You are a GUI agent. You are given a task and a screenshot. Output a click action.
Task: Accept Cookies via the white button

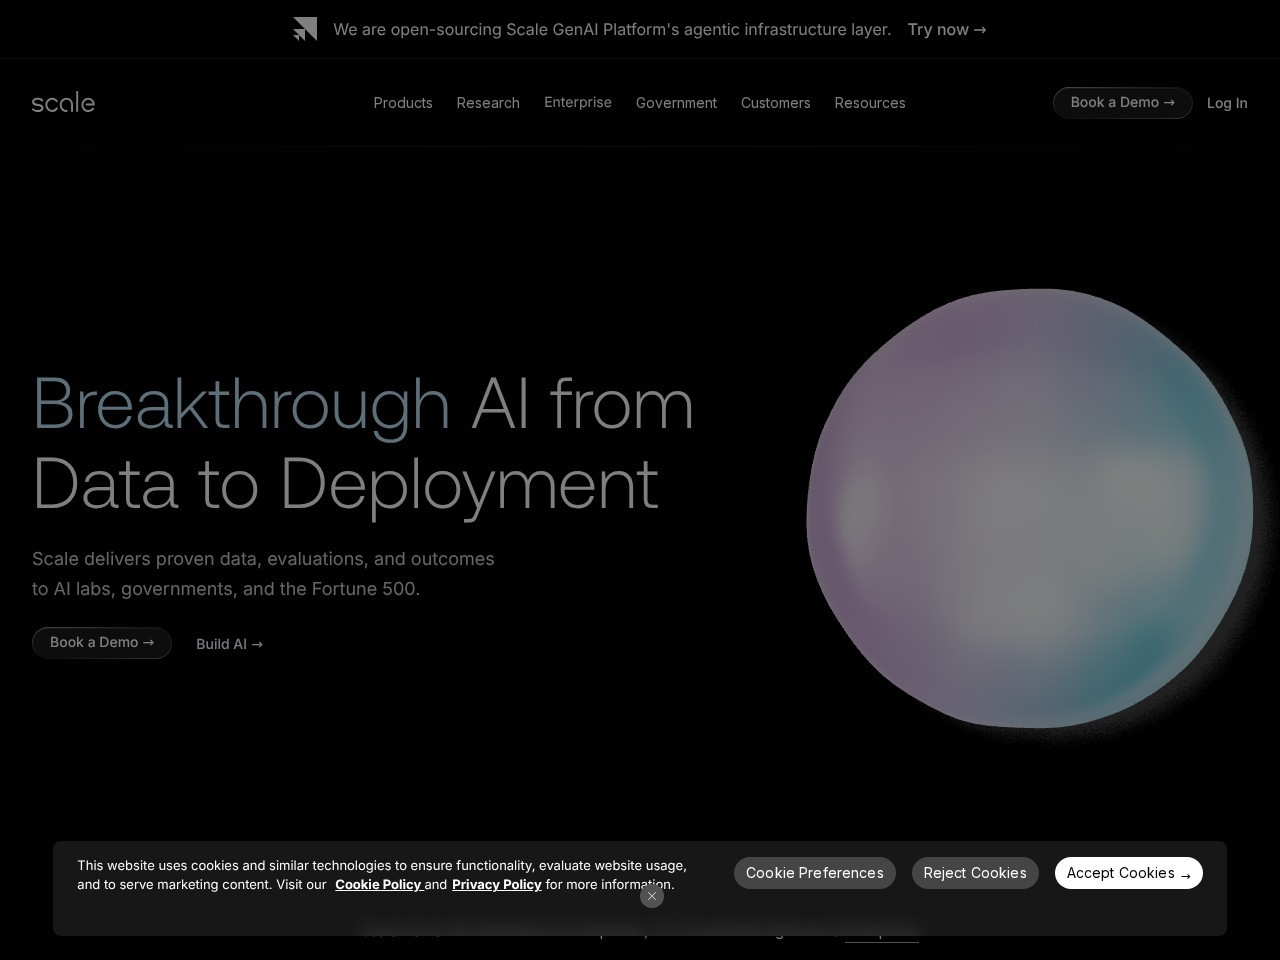(x=1128, y=873)
